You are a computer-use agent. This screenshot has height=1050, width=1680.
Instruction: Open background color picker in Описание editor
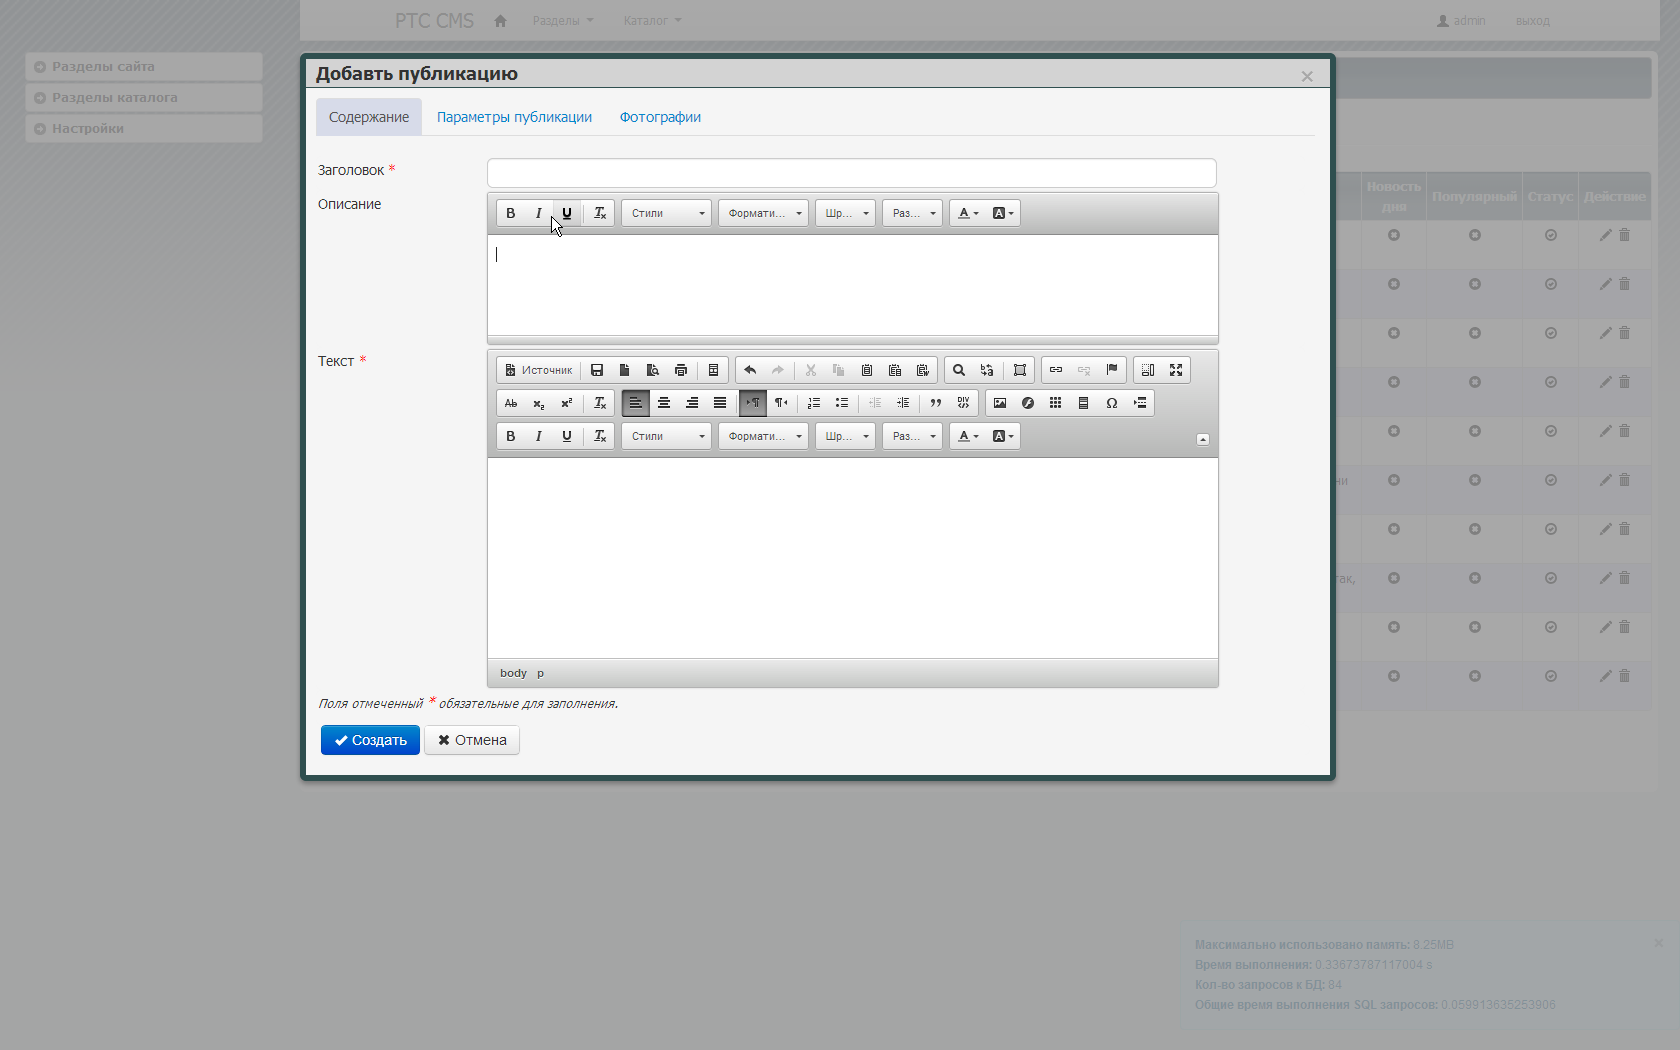point(1003,213)
